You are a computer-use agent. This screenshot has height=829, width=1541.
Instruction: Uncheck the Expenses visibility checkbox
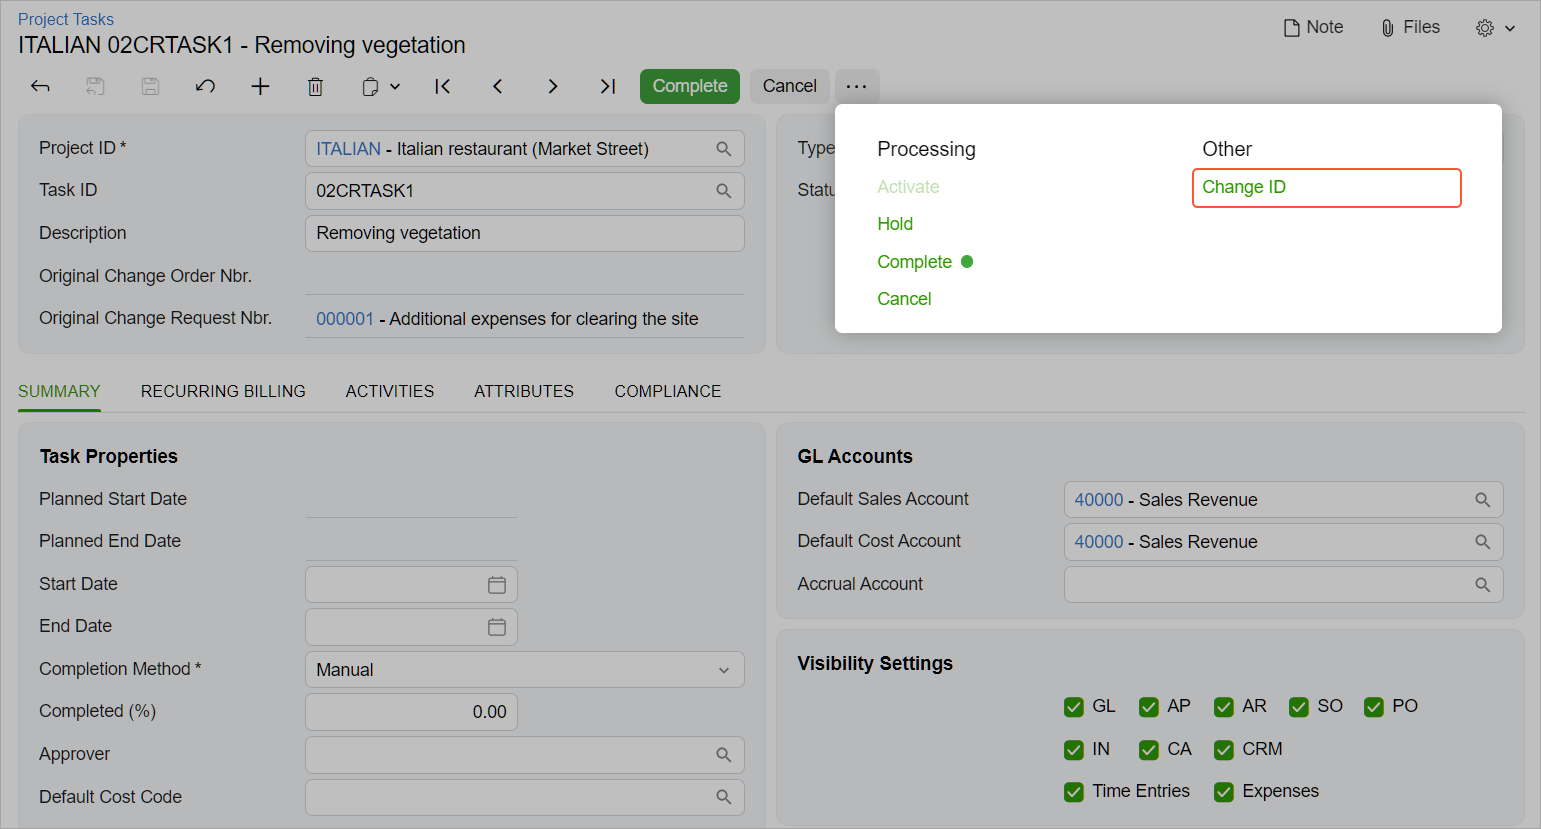(x=1224, y=792)
